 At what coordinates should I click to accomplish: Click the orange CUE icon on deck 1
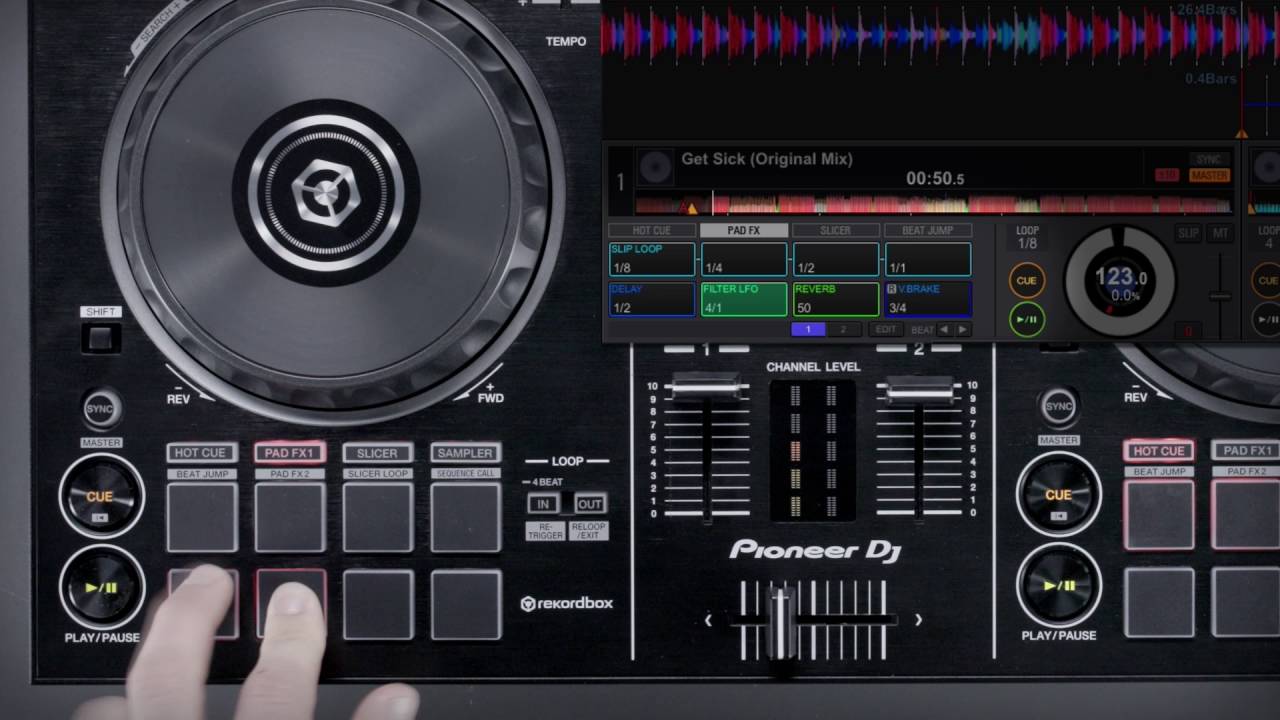(1027, 279)
